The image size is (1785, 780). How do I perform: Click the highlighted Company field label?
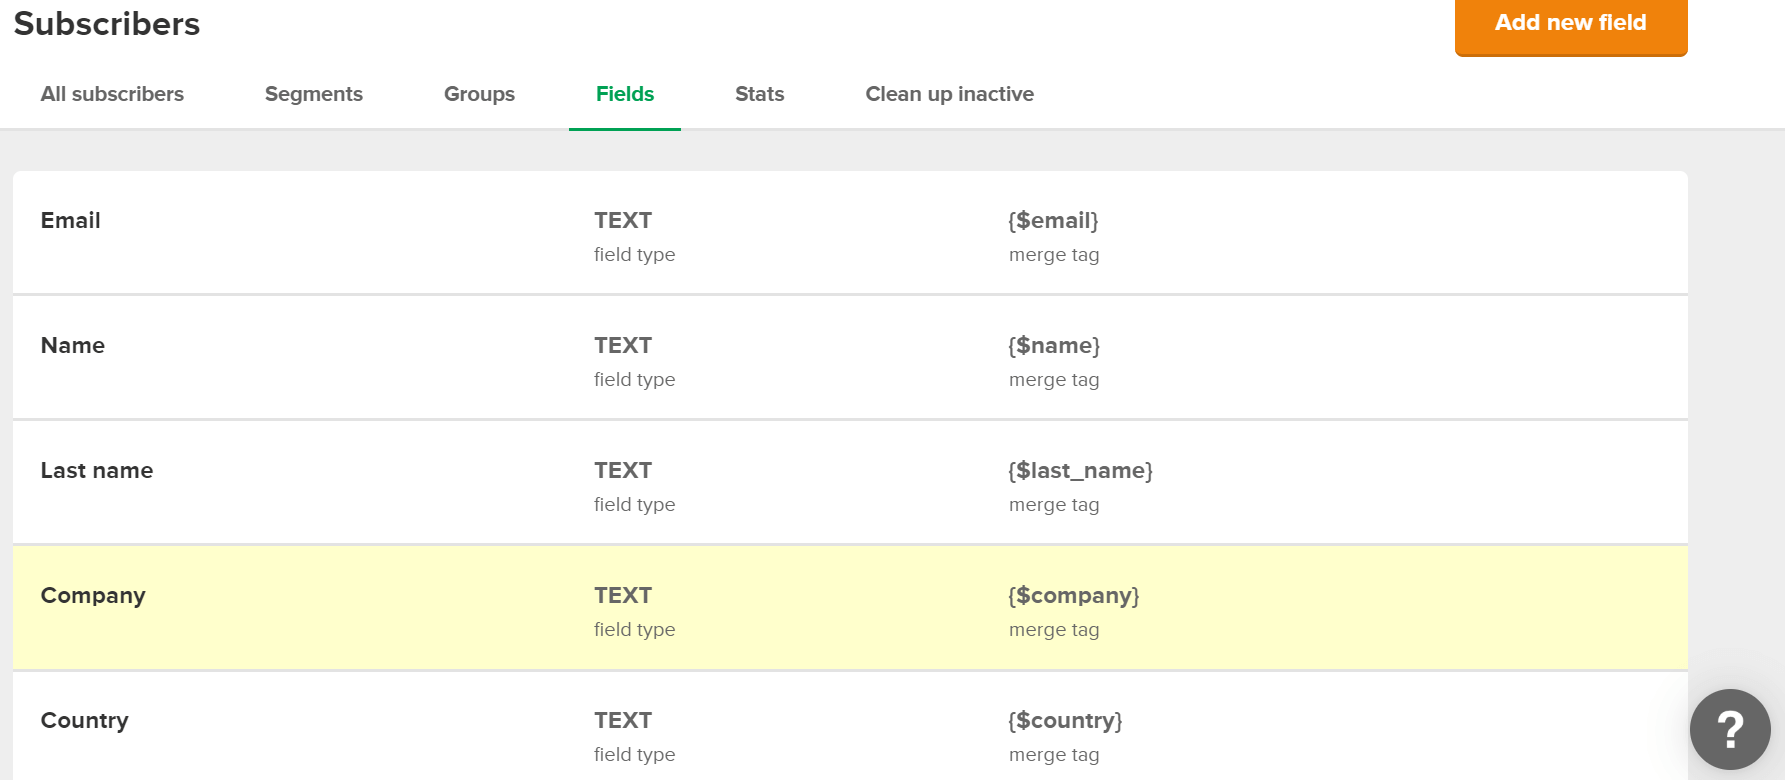tap(93, 596)
